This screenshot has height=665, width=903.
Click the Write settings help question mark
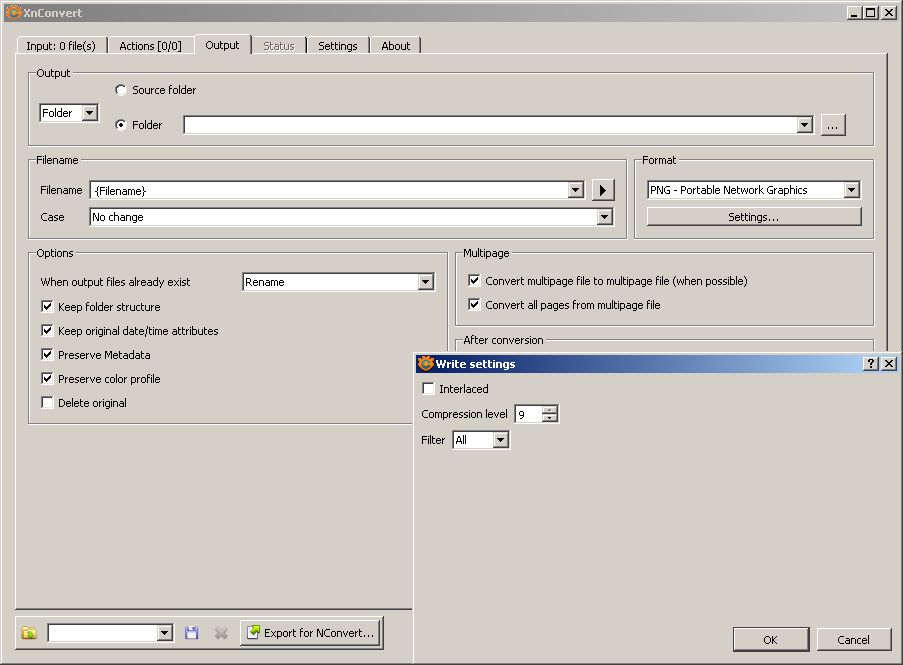pos(871,364)
